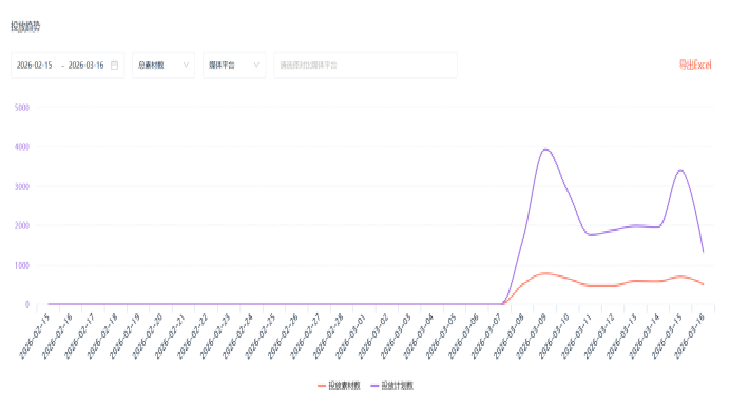Select the start date 2026-02-15 field
This screenshot has height=408, width=730.
pos(36,65)
